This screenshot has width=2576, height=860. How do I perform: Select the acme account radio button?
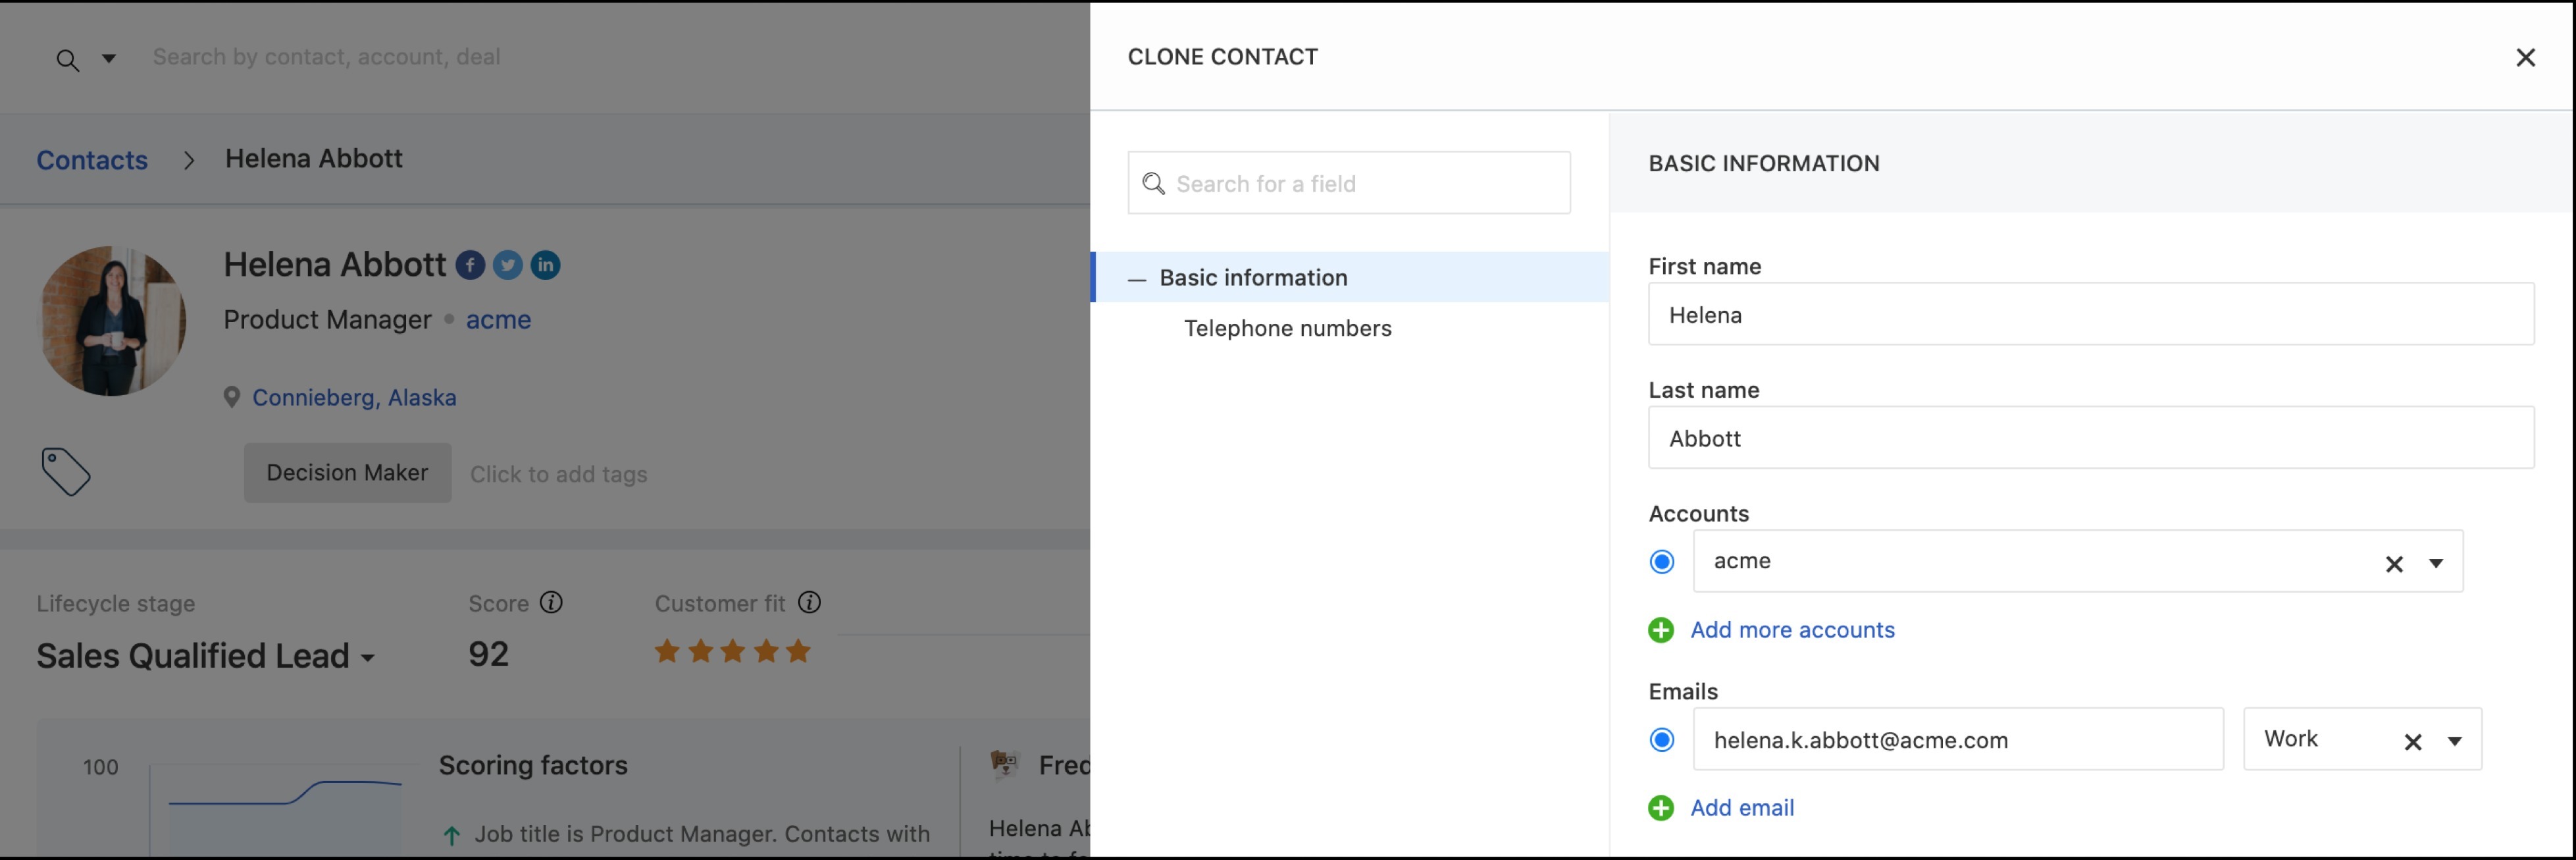pos(1662,562)
